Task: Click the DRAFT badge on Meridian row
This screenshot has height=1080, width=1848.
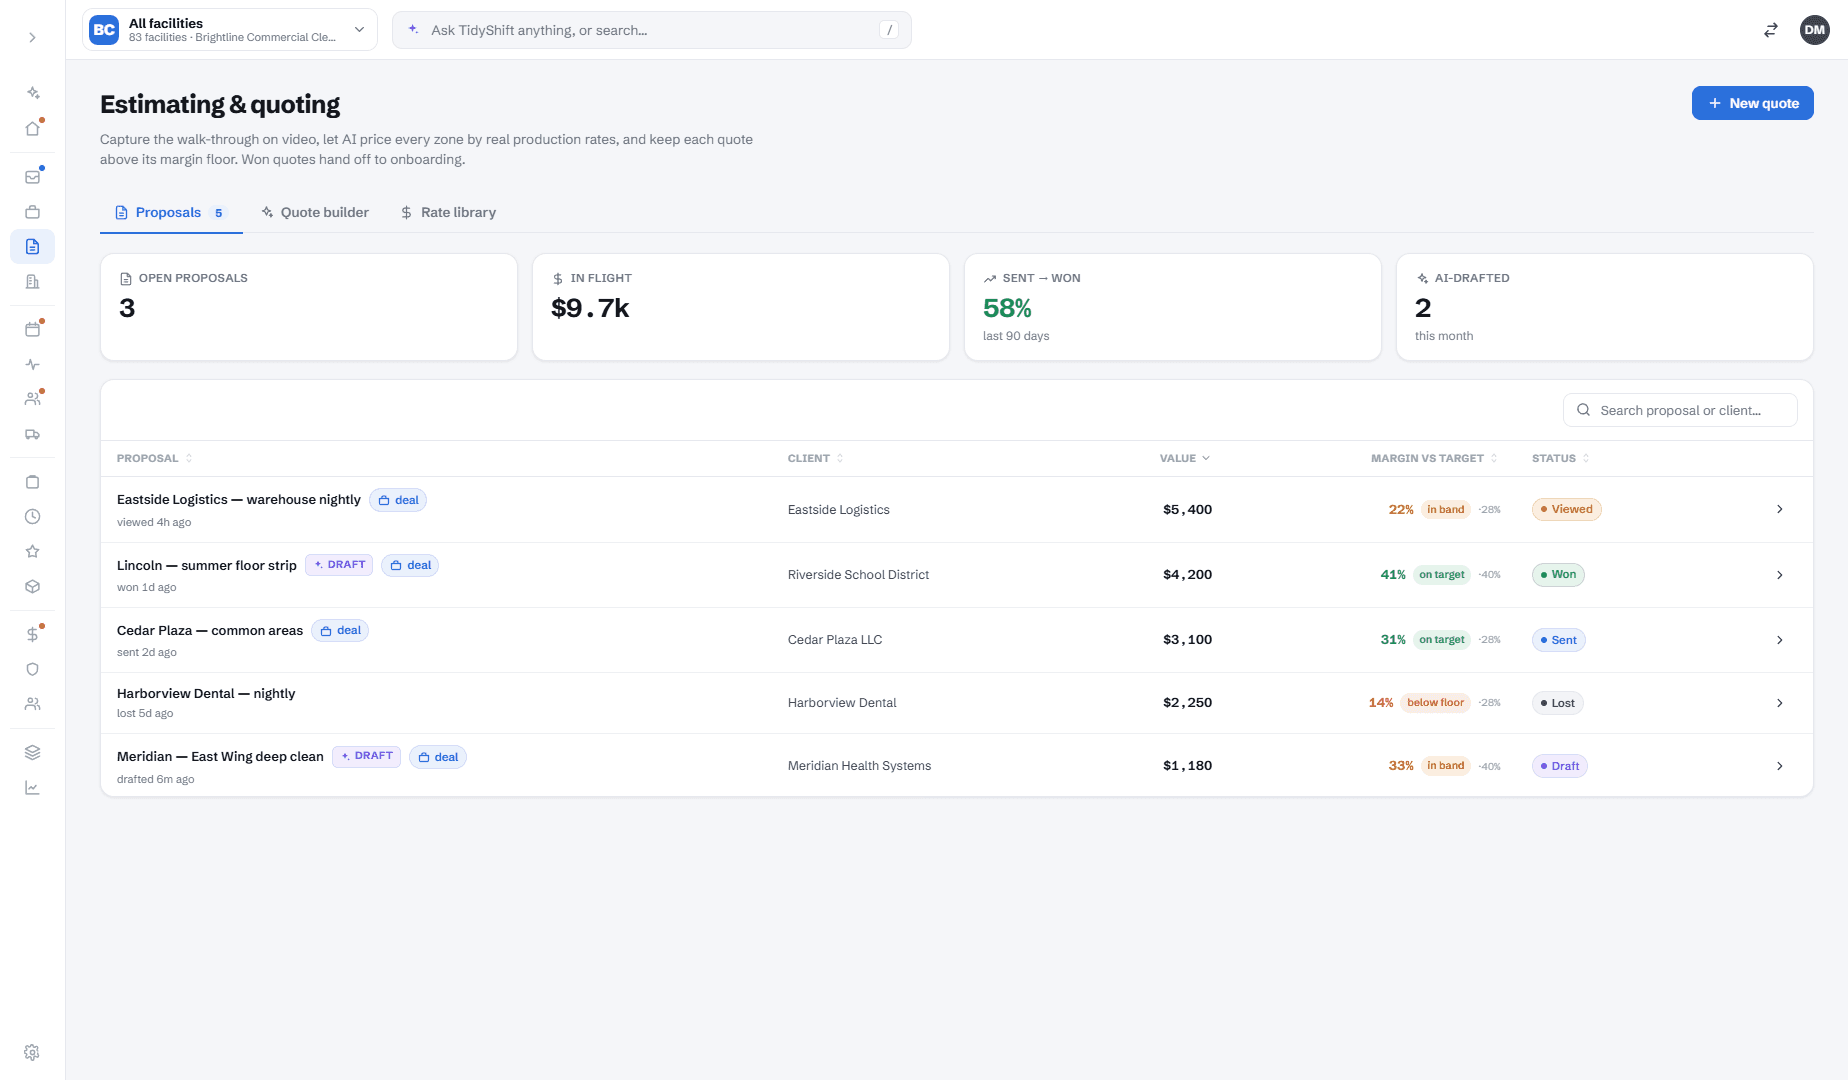Action: point(367,756)
